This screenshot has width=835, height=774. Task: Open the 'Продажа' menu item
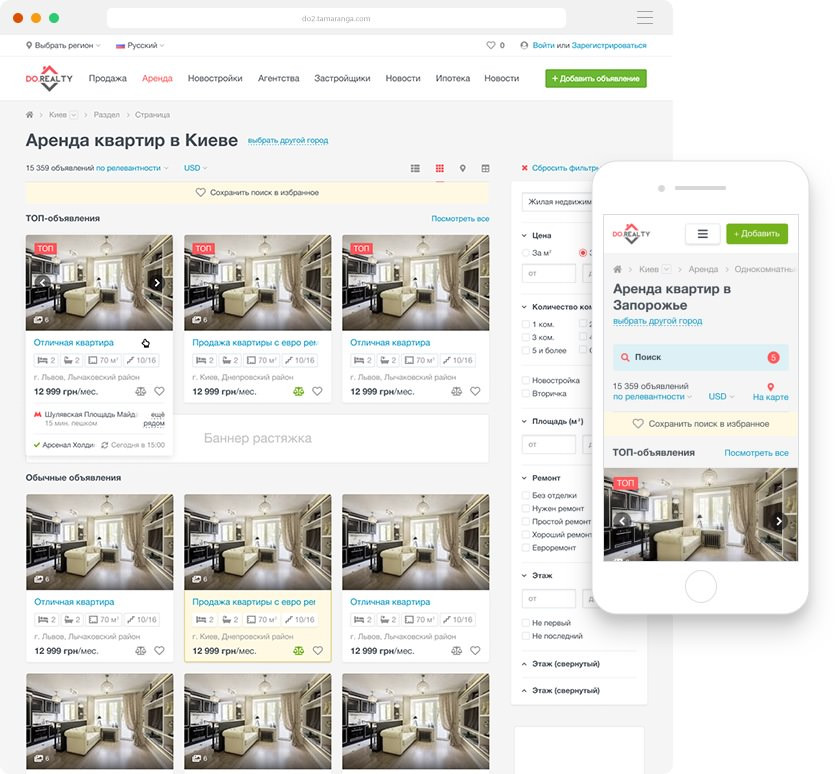(108, 78)
